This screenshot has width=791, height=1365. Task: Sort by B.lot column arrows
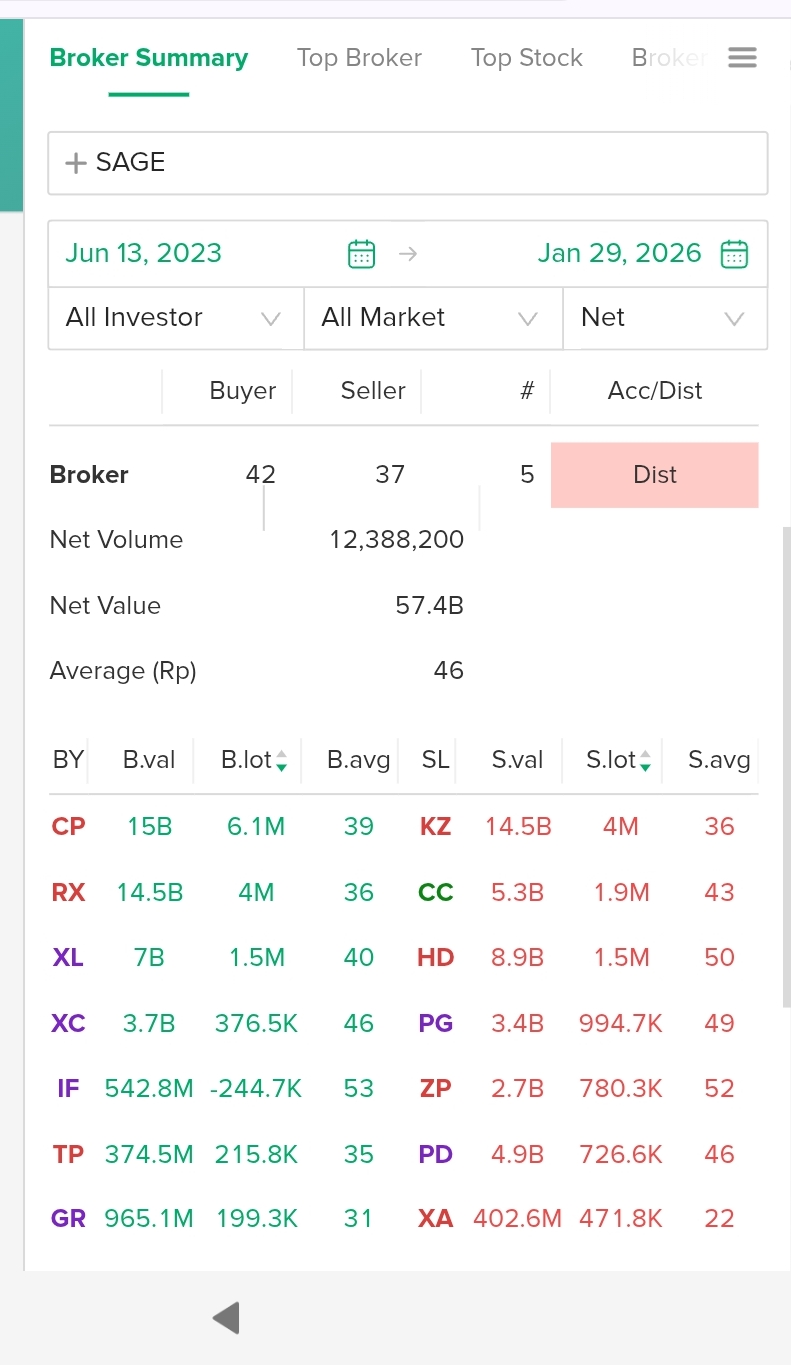pos(282,761)
